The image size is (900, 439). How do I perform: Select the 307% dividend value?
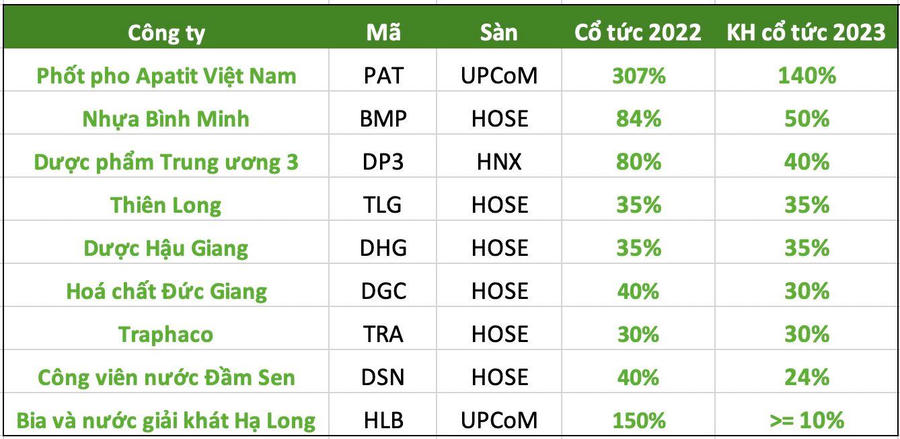[x=638, y=75]
